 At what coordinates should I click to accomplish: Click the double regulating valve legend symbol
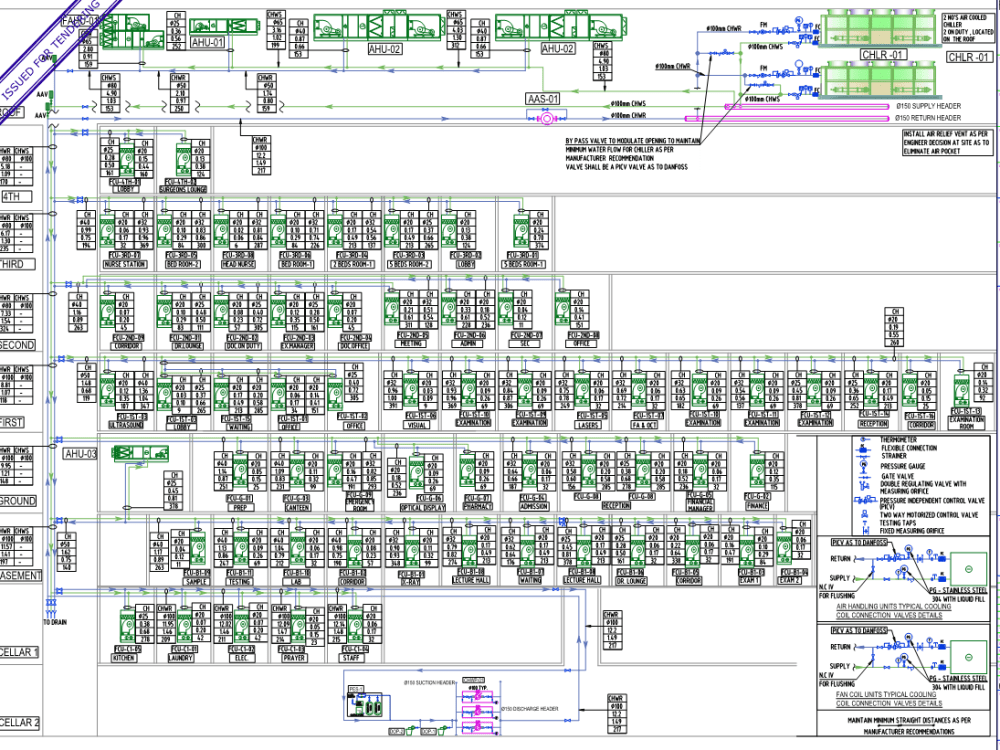[865, 487]
